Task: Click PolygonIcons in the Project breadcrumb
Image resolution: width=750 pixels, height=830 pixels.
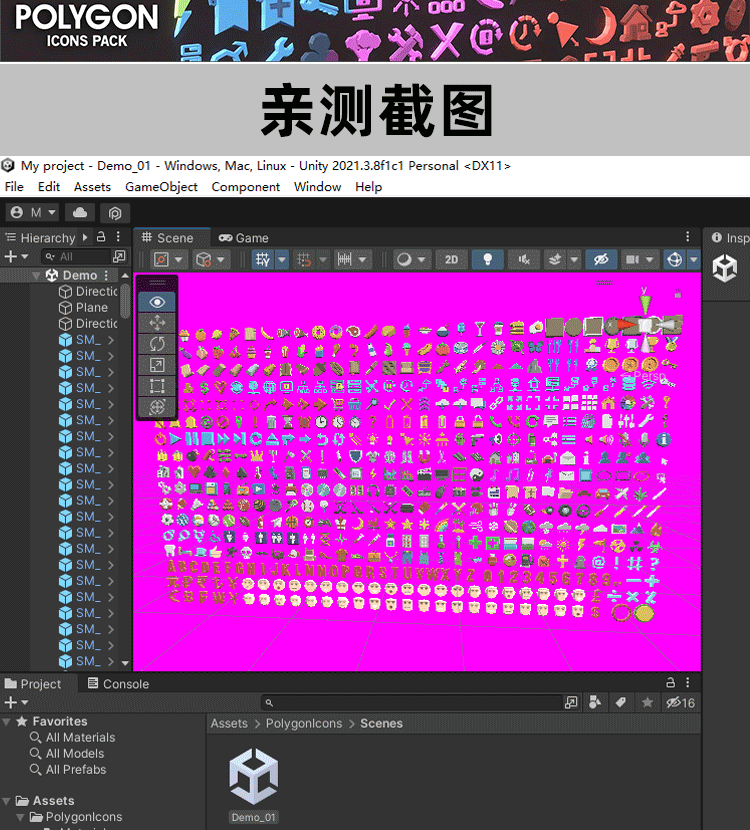Action: [x=304, y=723]
